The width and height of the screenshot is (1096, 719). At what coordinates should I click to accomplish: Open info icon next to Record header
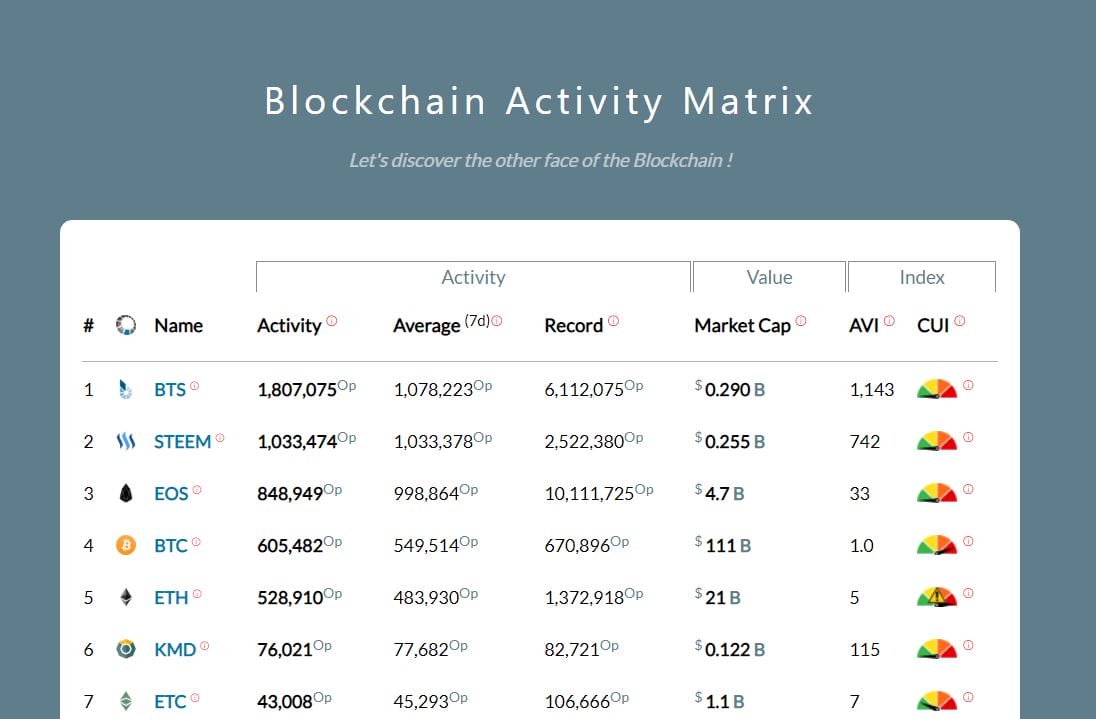[x=614, y=321]
